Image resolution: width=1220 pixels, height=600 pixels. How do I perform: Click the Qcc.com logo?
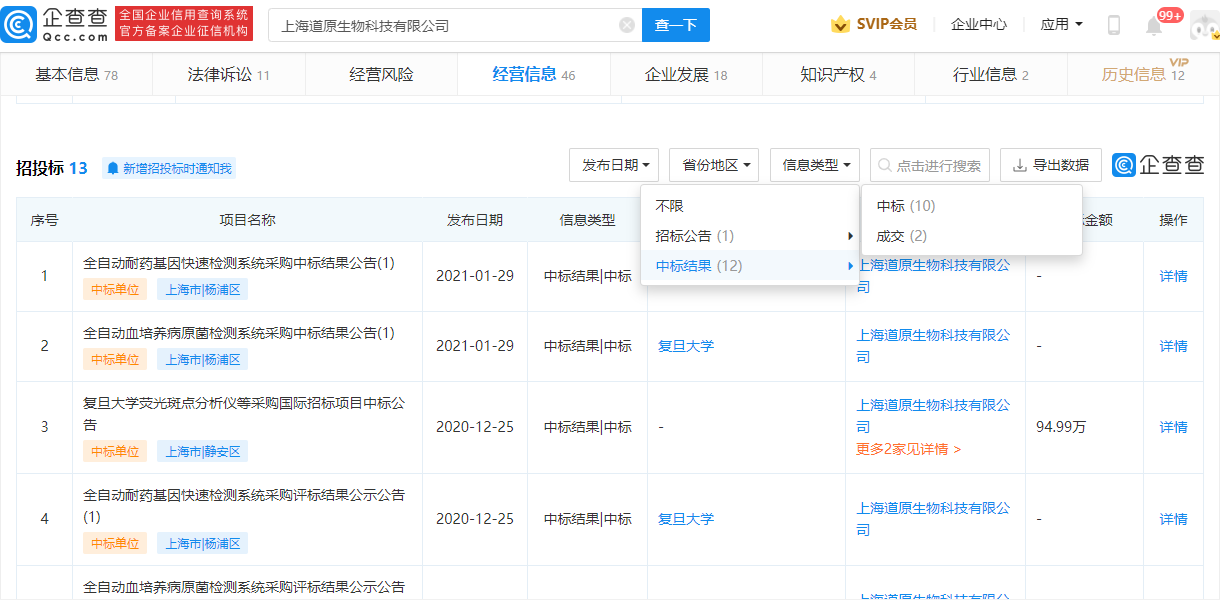(x=55, y=24)
